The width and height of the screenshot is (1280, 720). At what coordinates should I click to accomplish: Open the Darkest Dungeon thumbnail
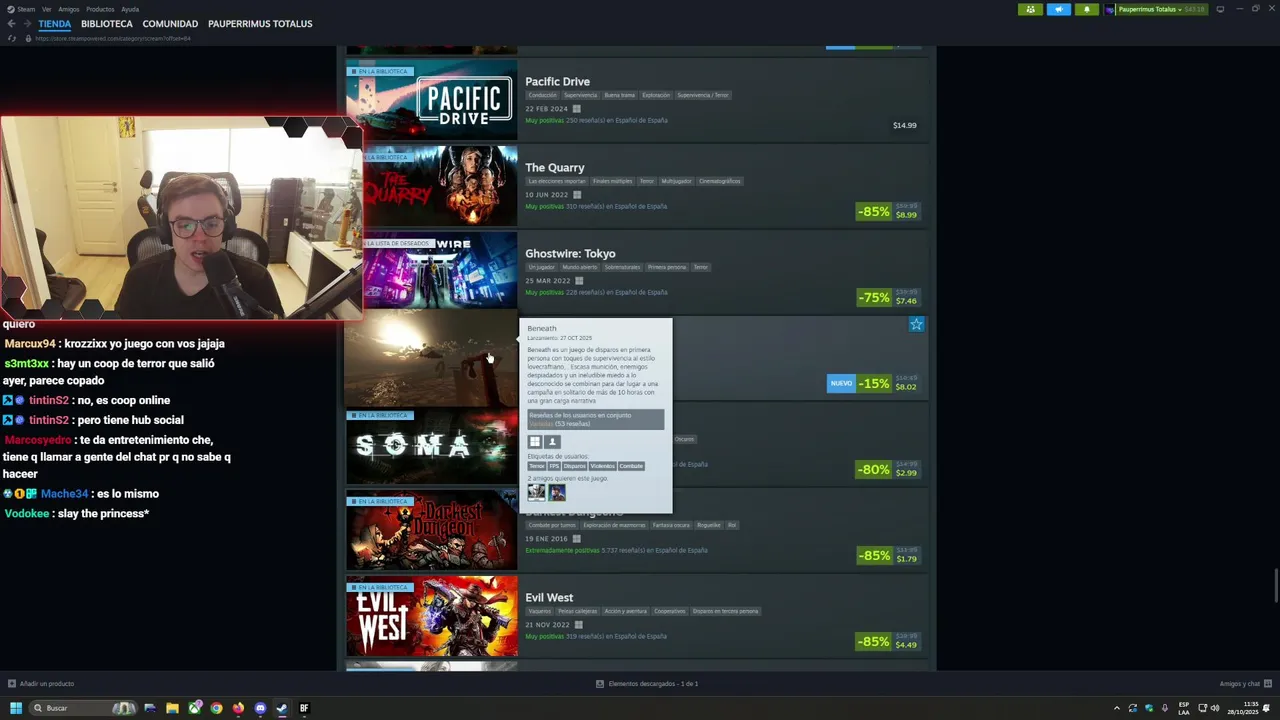432,530
